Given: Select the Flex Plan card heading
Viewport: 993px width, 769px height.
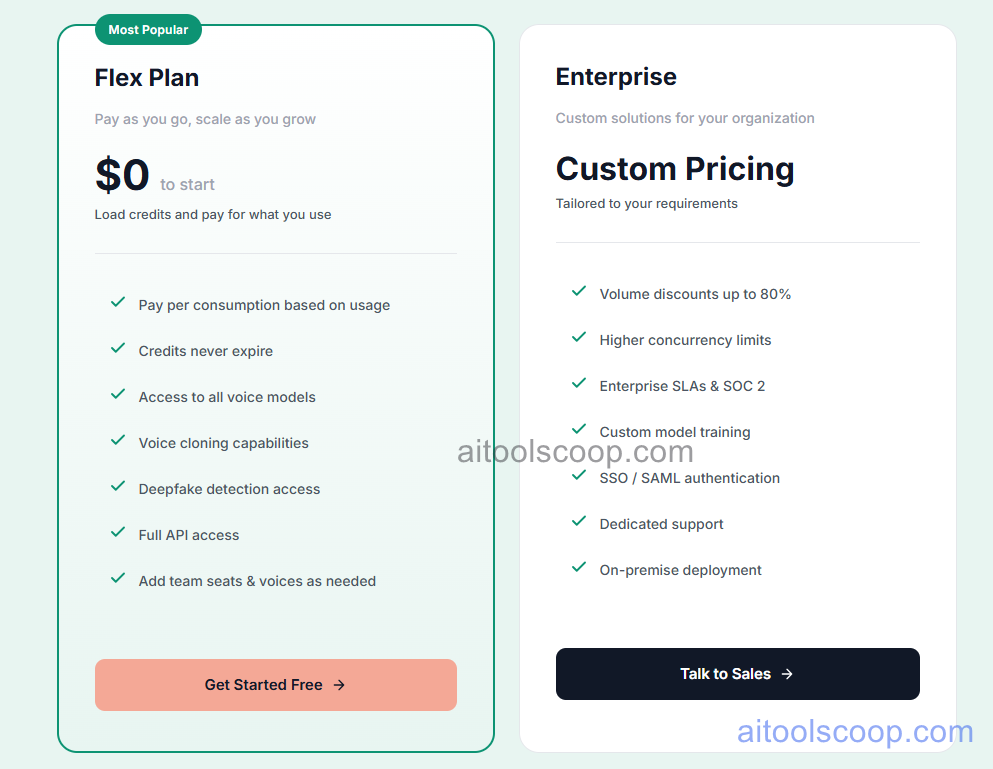Looking at the screenshot, I should (146, 77).
